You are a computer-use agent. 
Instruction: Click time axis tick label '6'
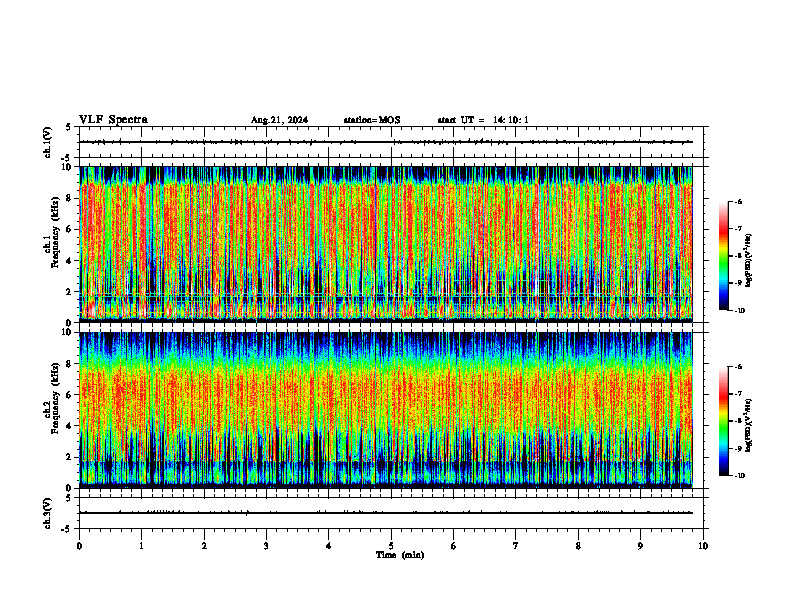pyautogui.click(x=454, y=546)
